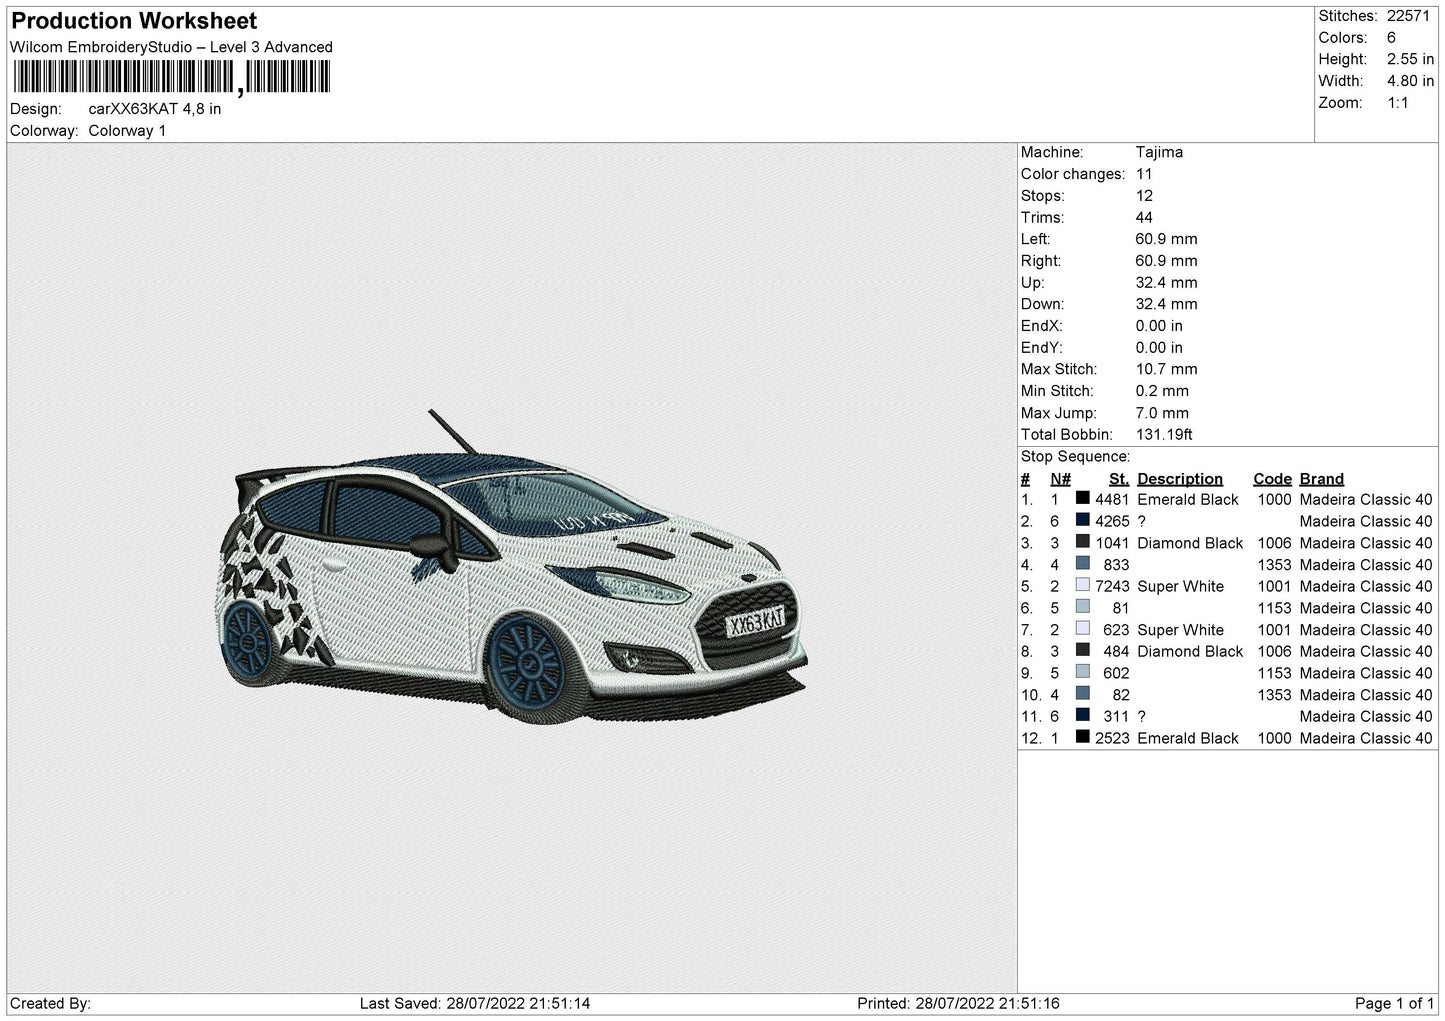Click the 'Code' column header
This screenshot has height=1021, width=1445.
1272,479
